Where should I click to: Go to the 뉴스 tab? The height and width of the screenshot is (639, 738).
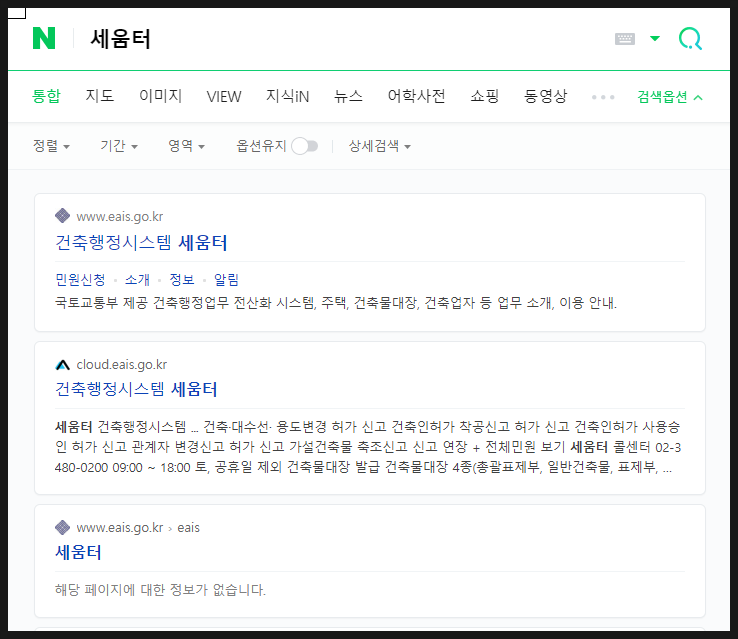tap(348, 96)
